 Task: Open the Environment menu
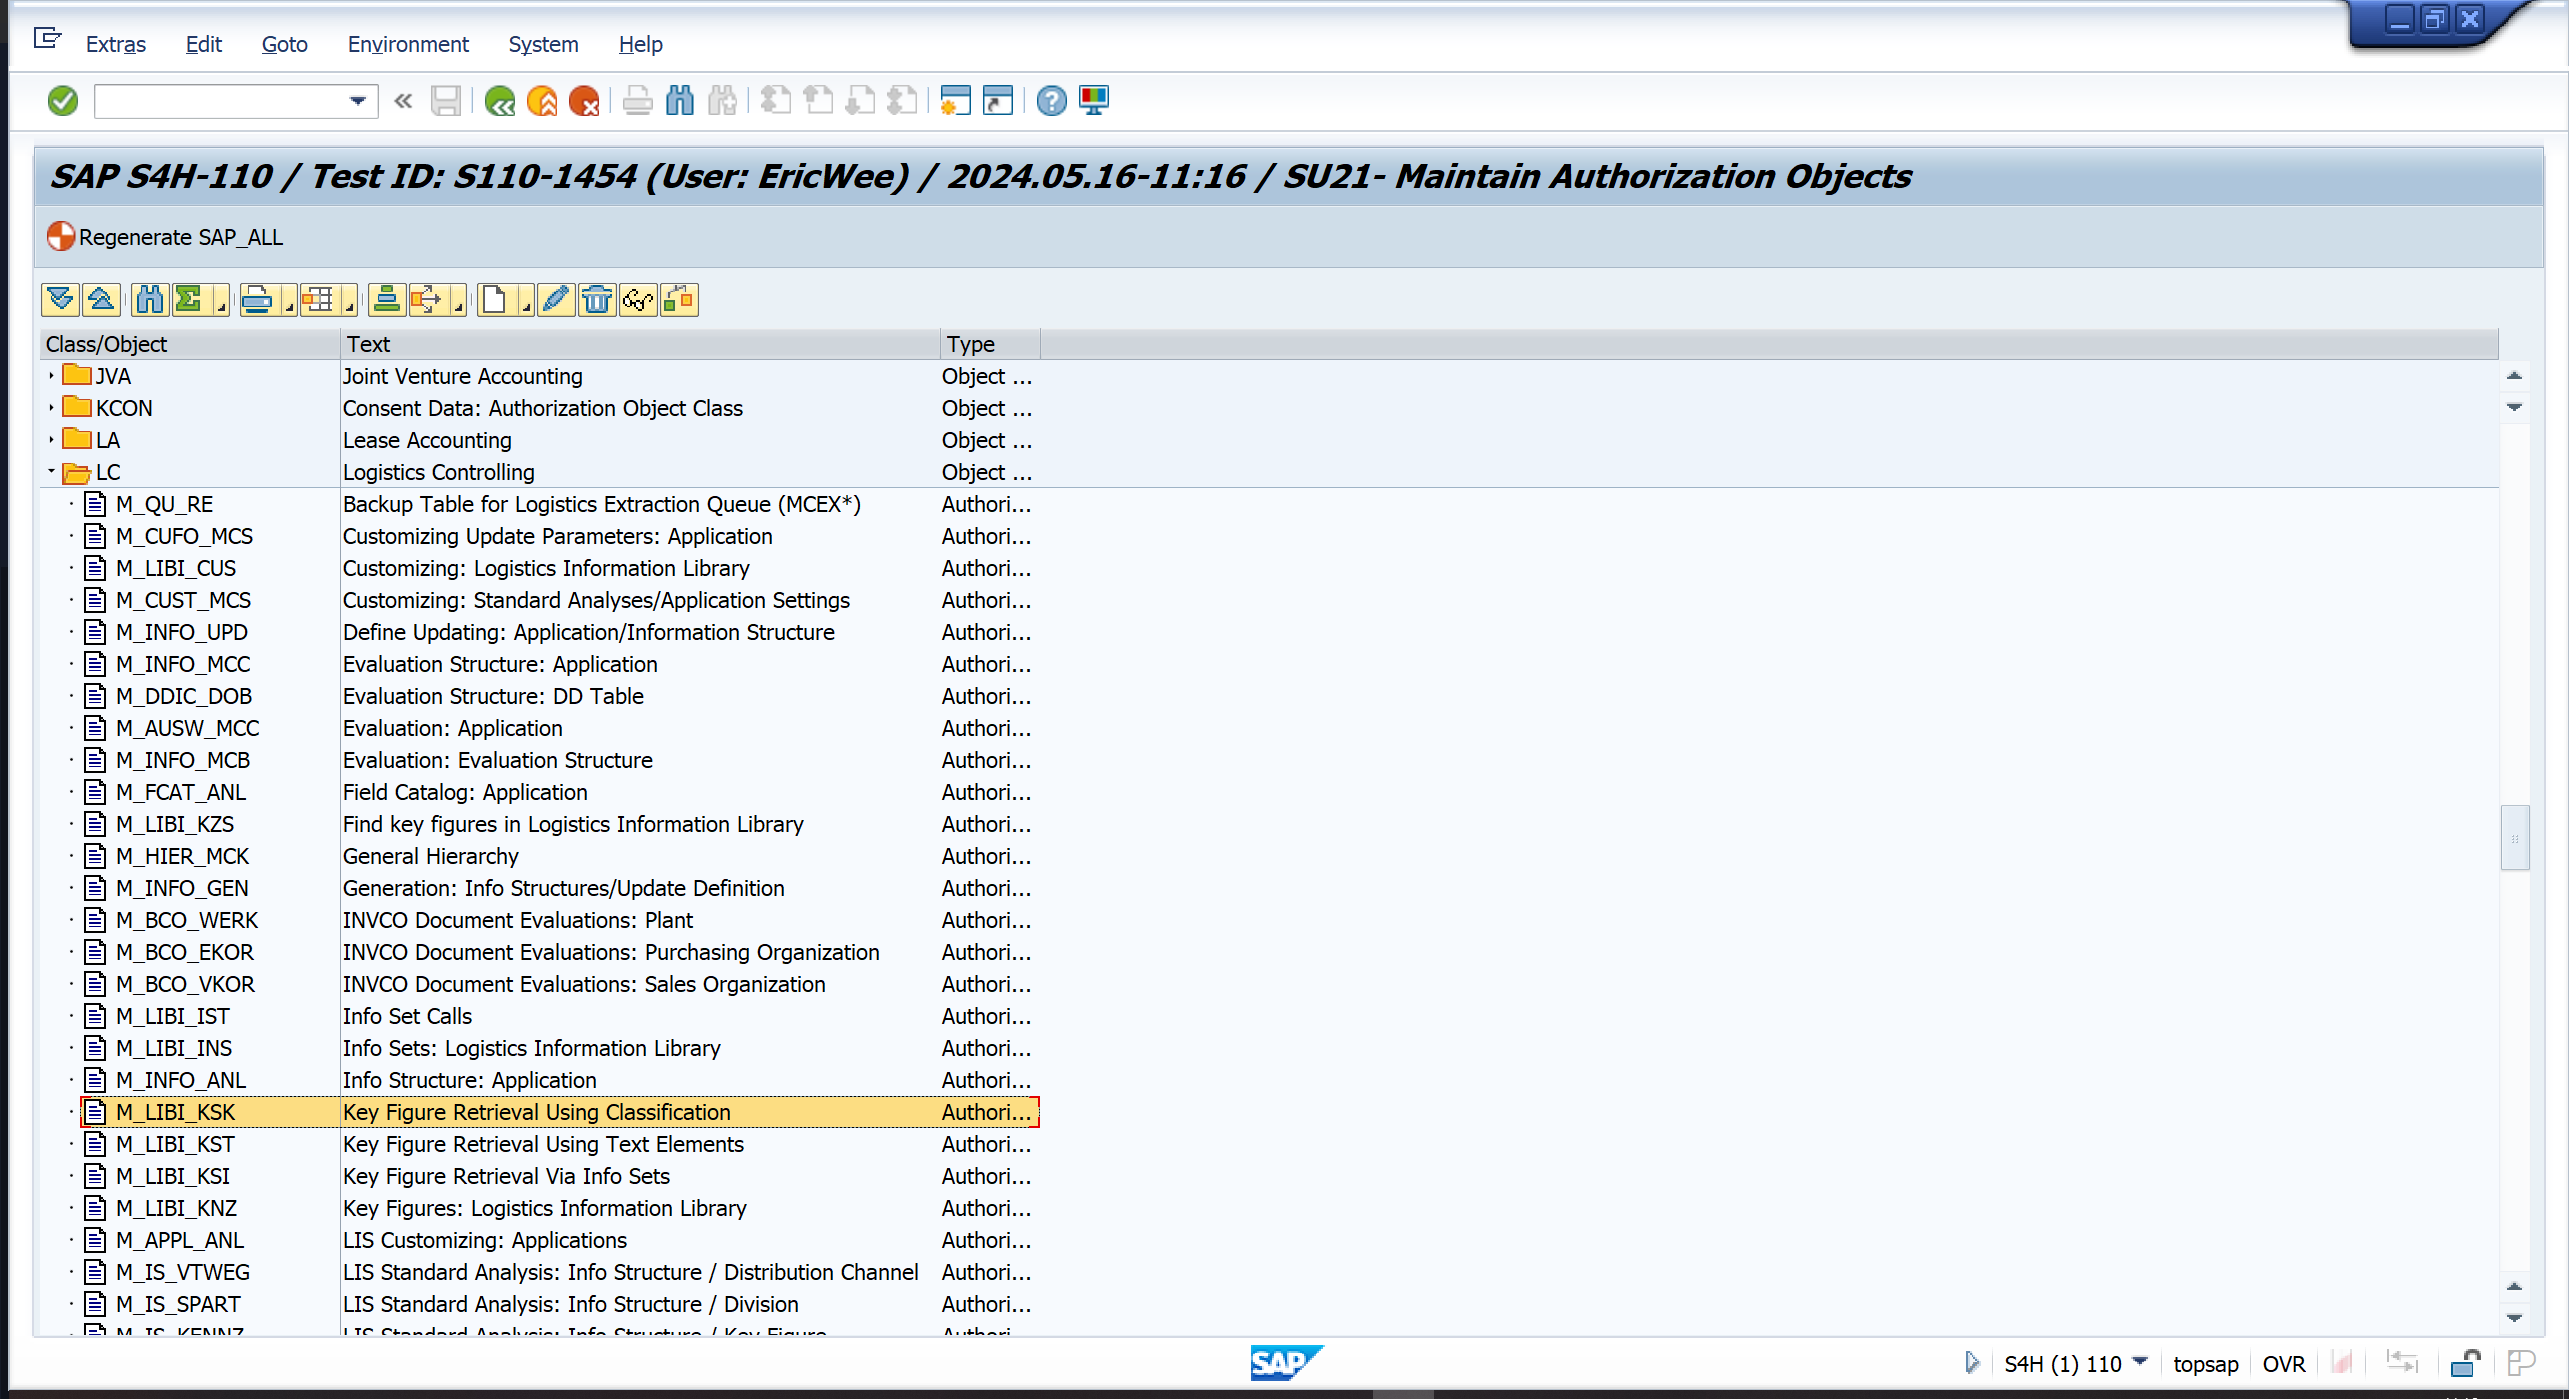(x=407, y=44)
